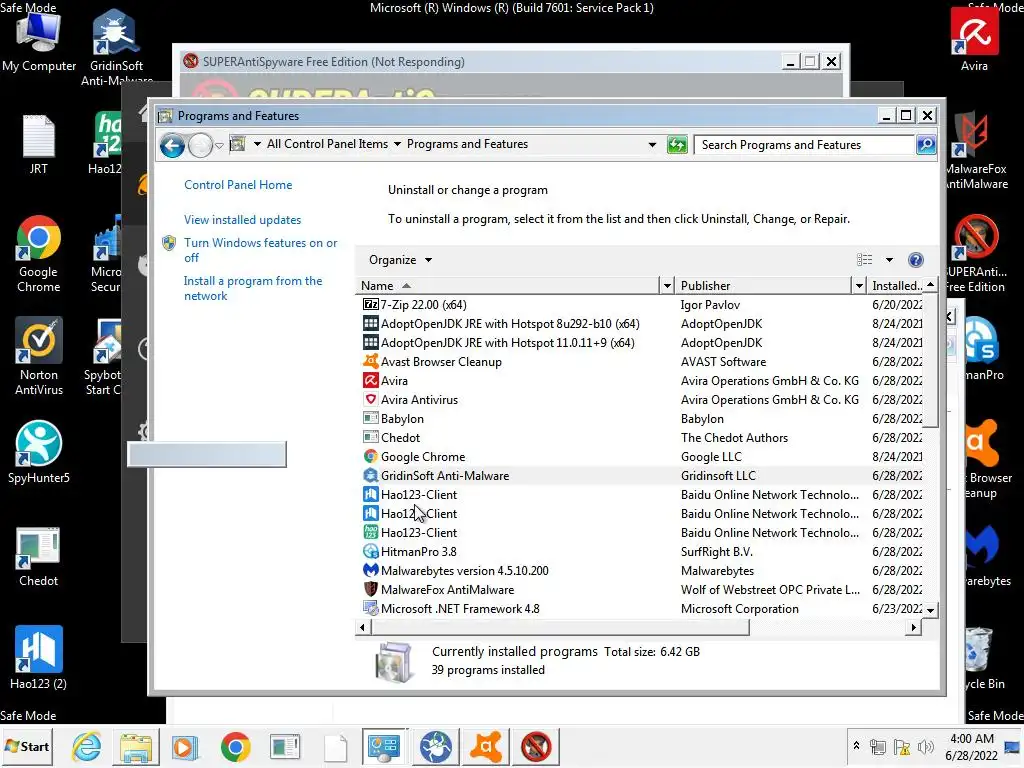Expand the recent pages dropdown arrow
Viewport: 1024px width, 768px height.
tap(219, 145)
